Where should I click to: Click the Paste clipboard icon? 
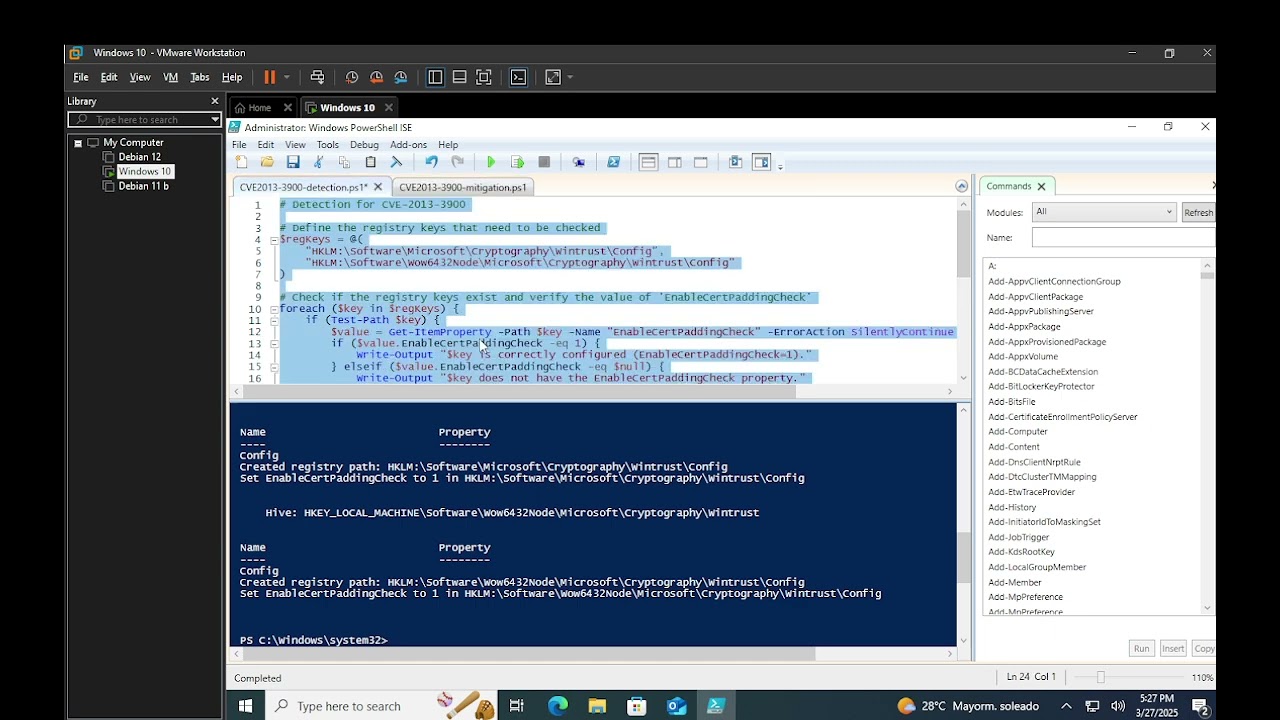point(370,162)
